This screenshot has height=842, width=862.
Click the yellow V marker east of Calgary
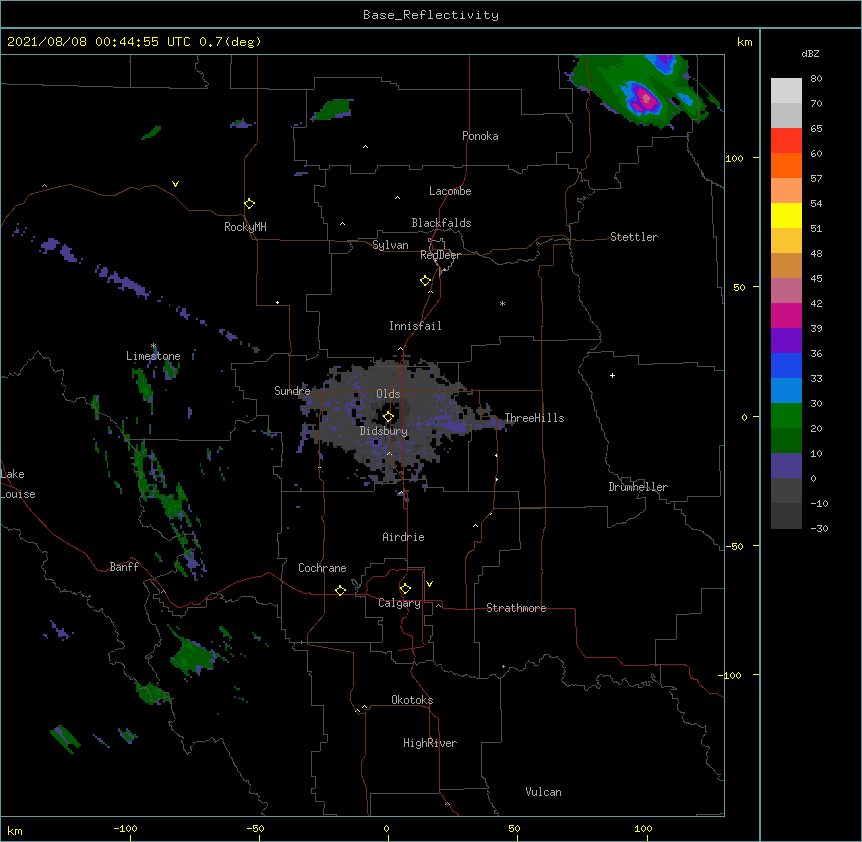[429, 584]
